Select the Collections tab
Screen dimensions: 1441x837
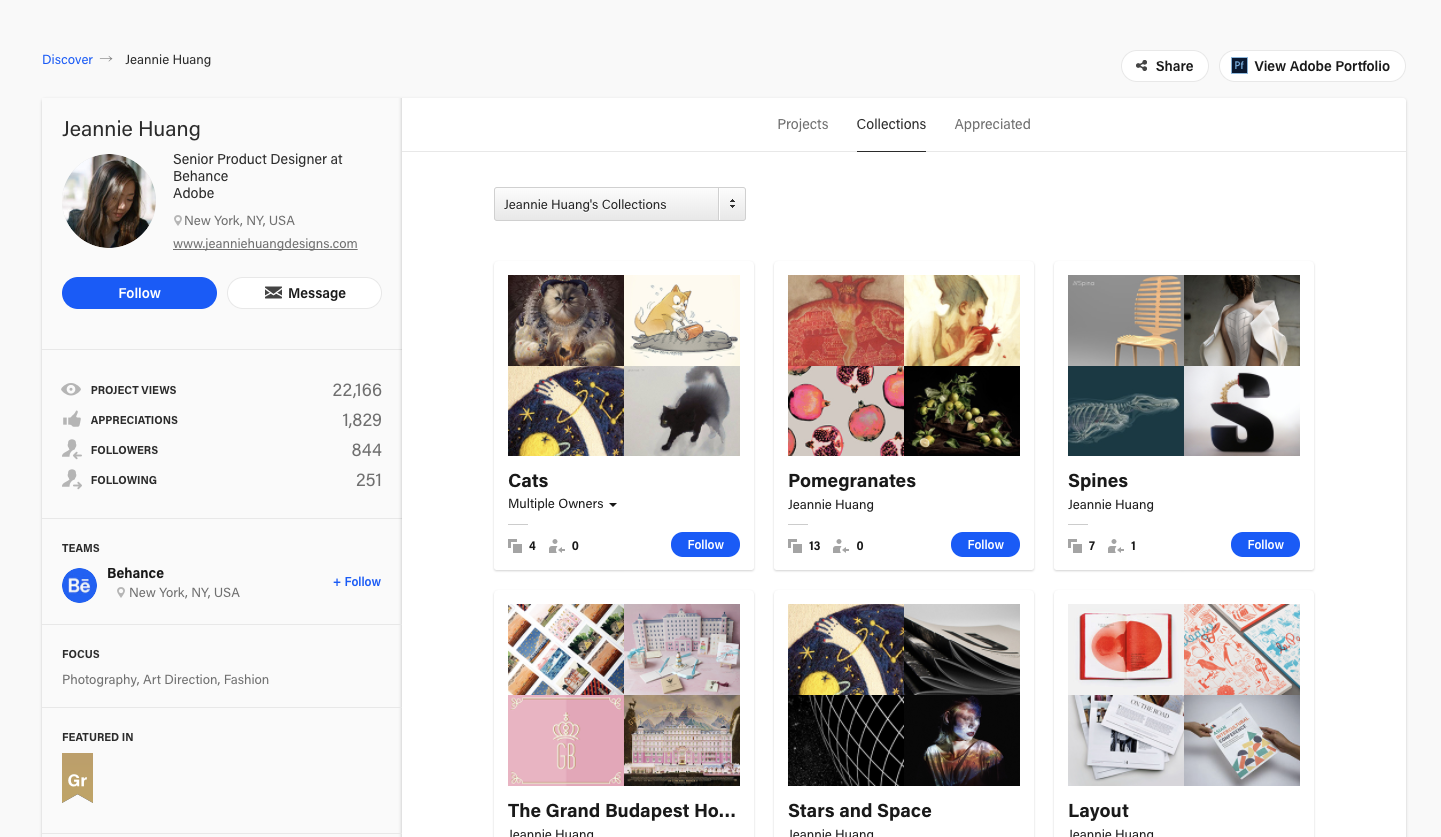[891, 124]
